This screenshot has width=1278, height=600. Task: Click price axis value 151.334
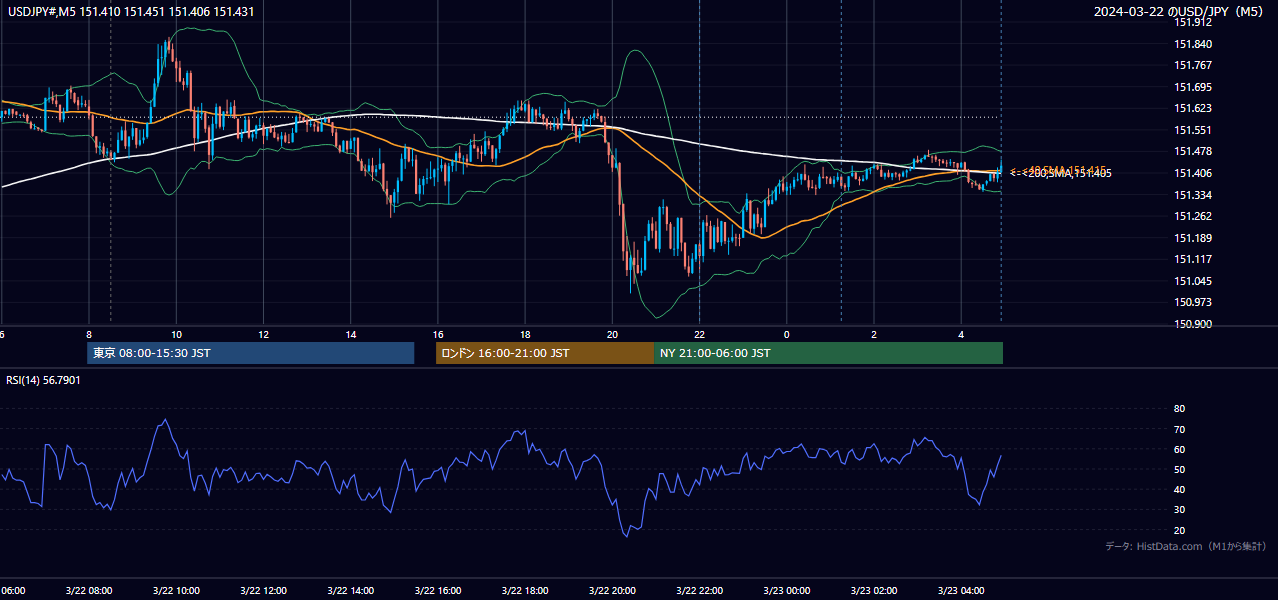pos(1192,195)
